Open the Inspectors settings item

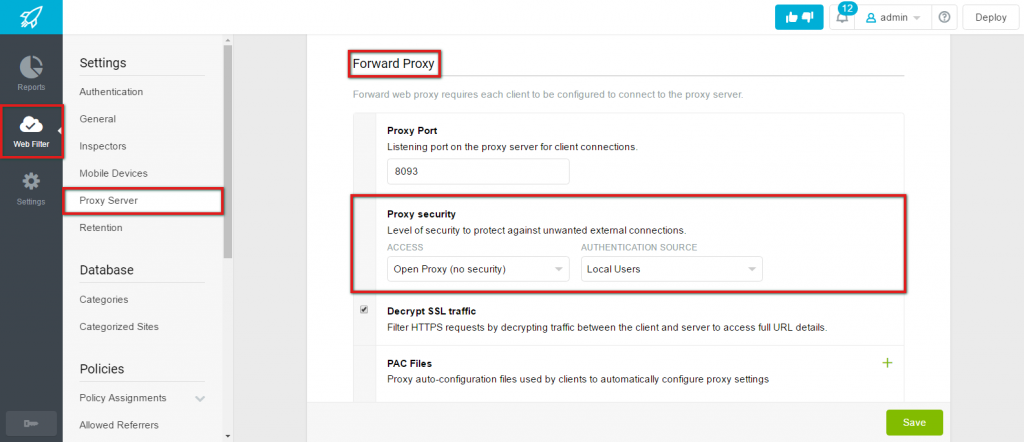click(x=103, y=146)
